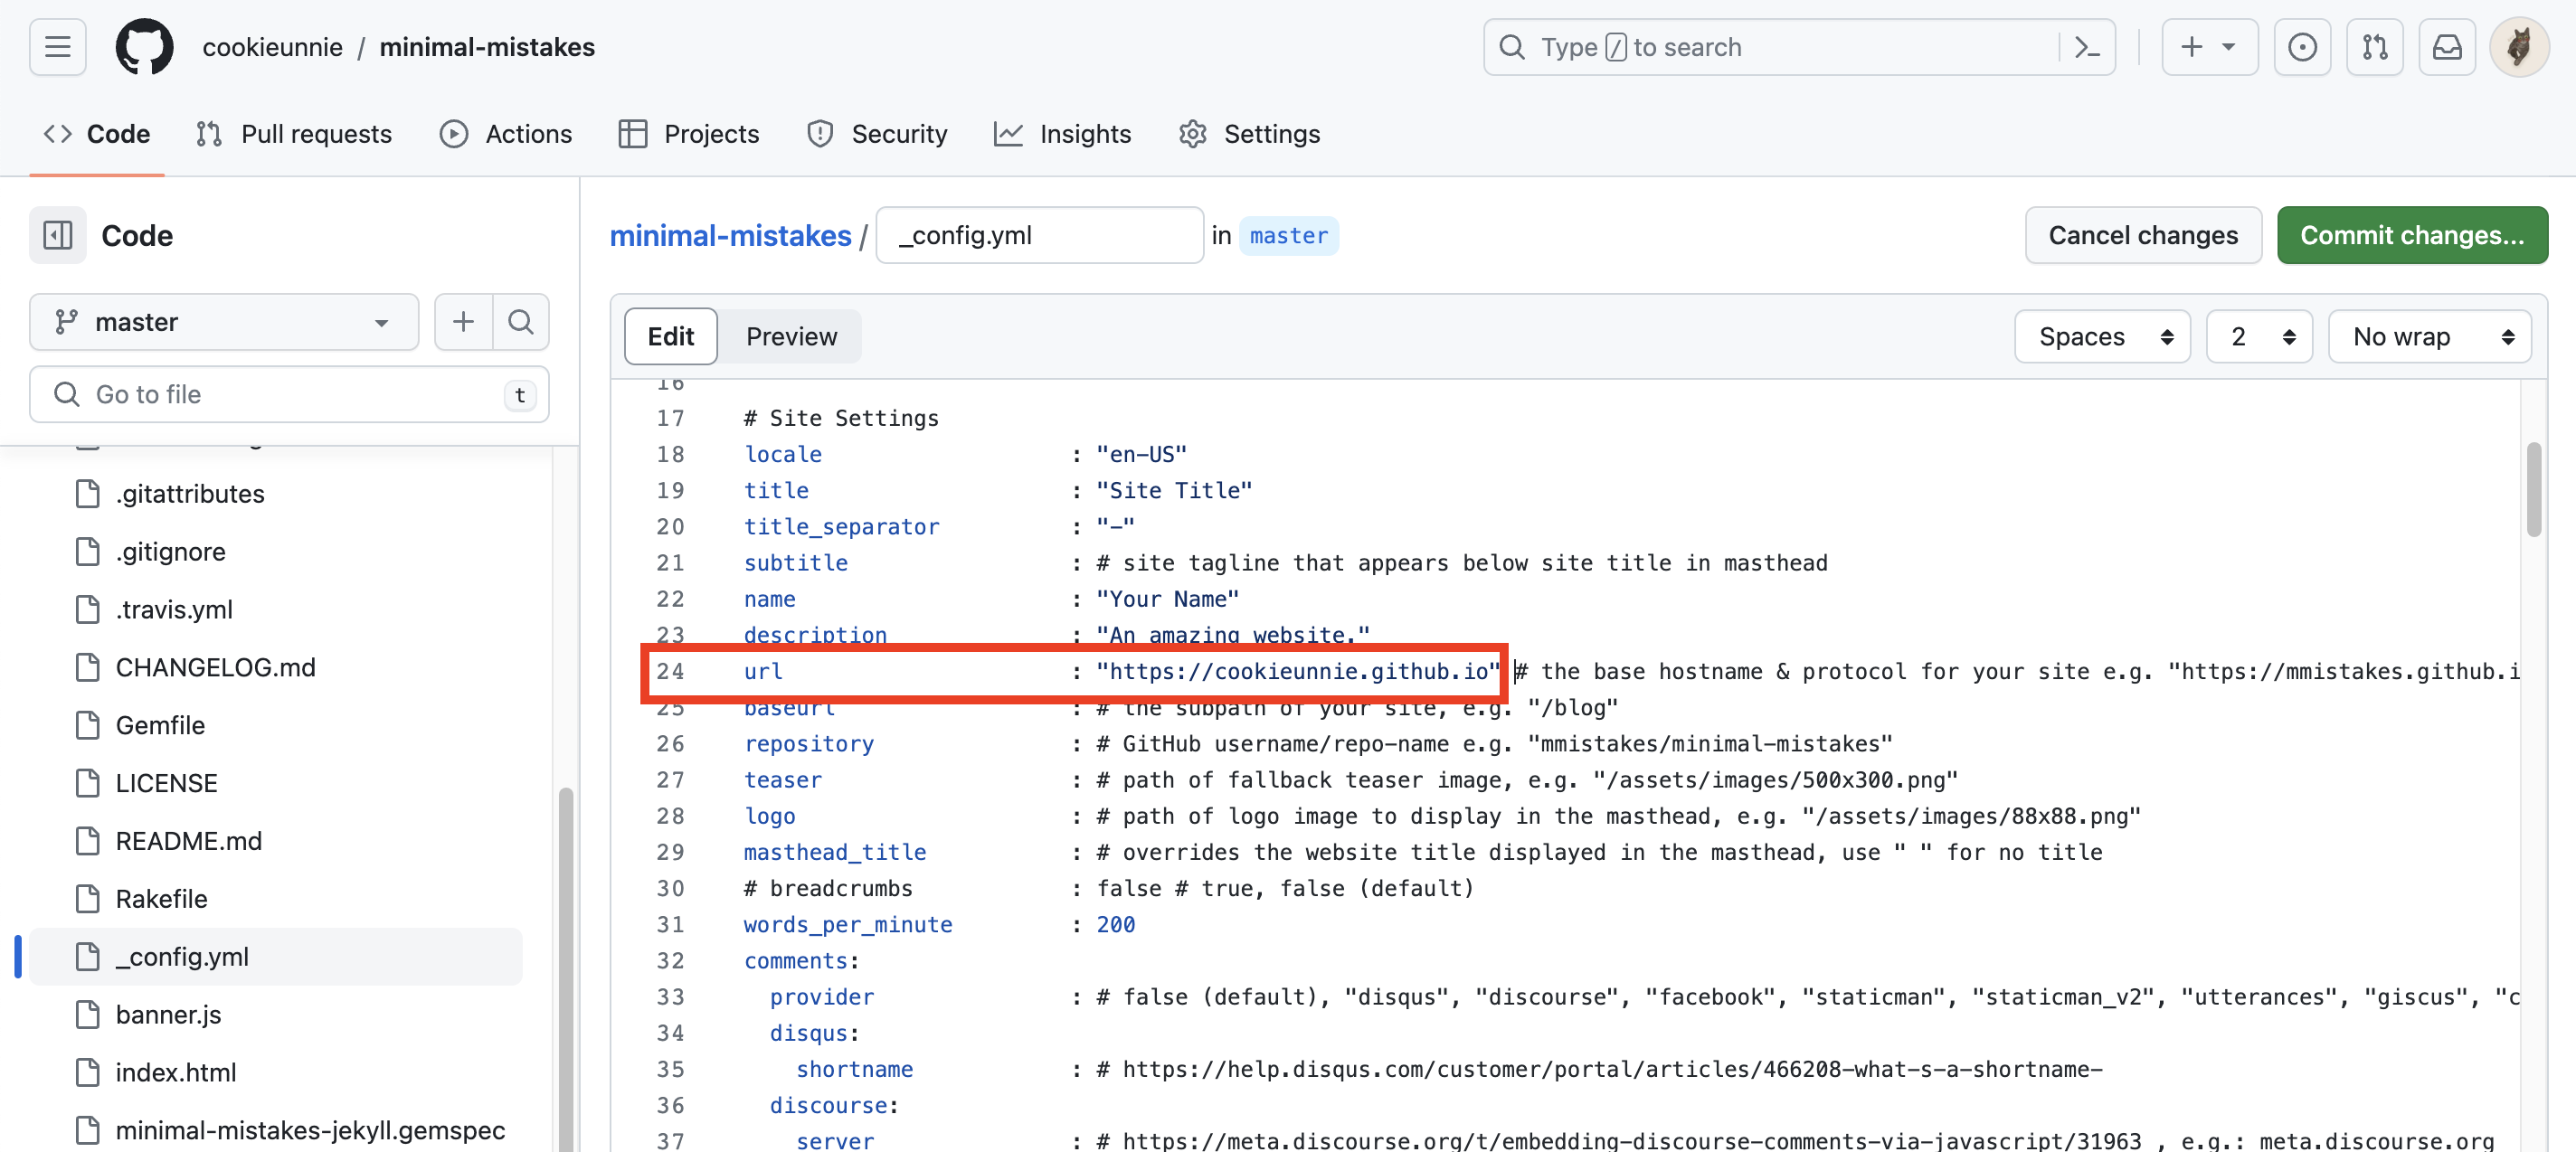The height and width of the screenshot is (1152, 2576).
Task: Open banner.js in file tree
Action: tap(168, 1014)
